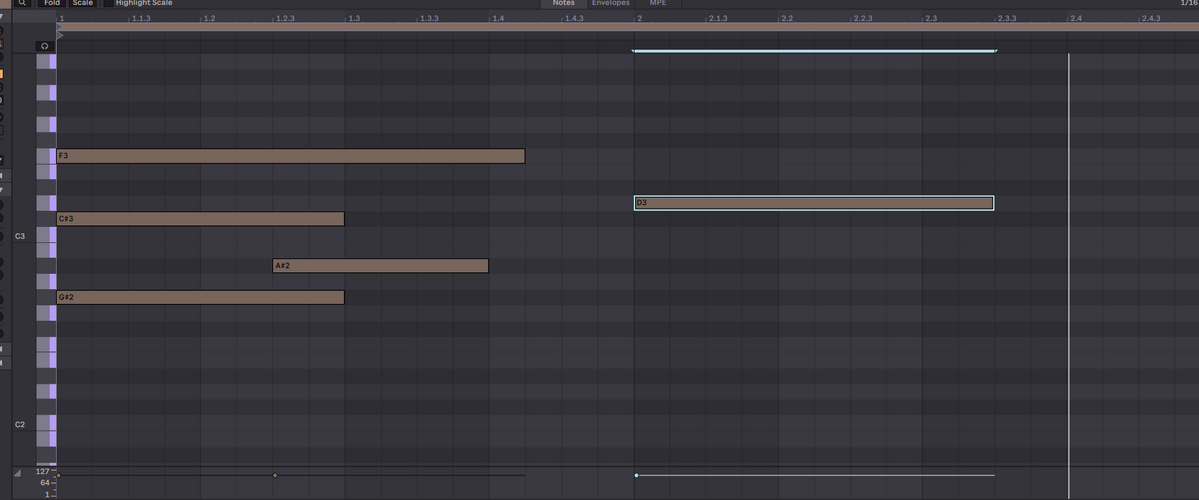Open the Envelopes tab
Image resolution: width=1199 pixels, height=500 pixels.
[611, 3]
